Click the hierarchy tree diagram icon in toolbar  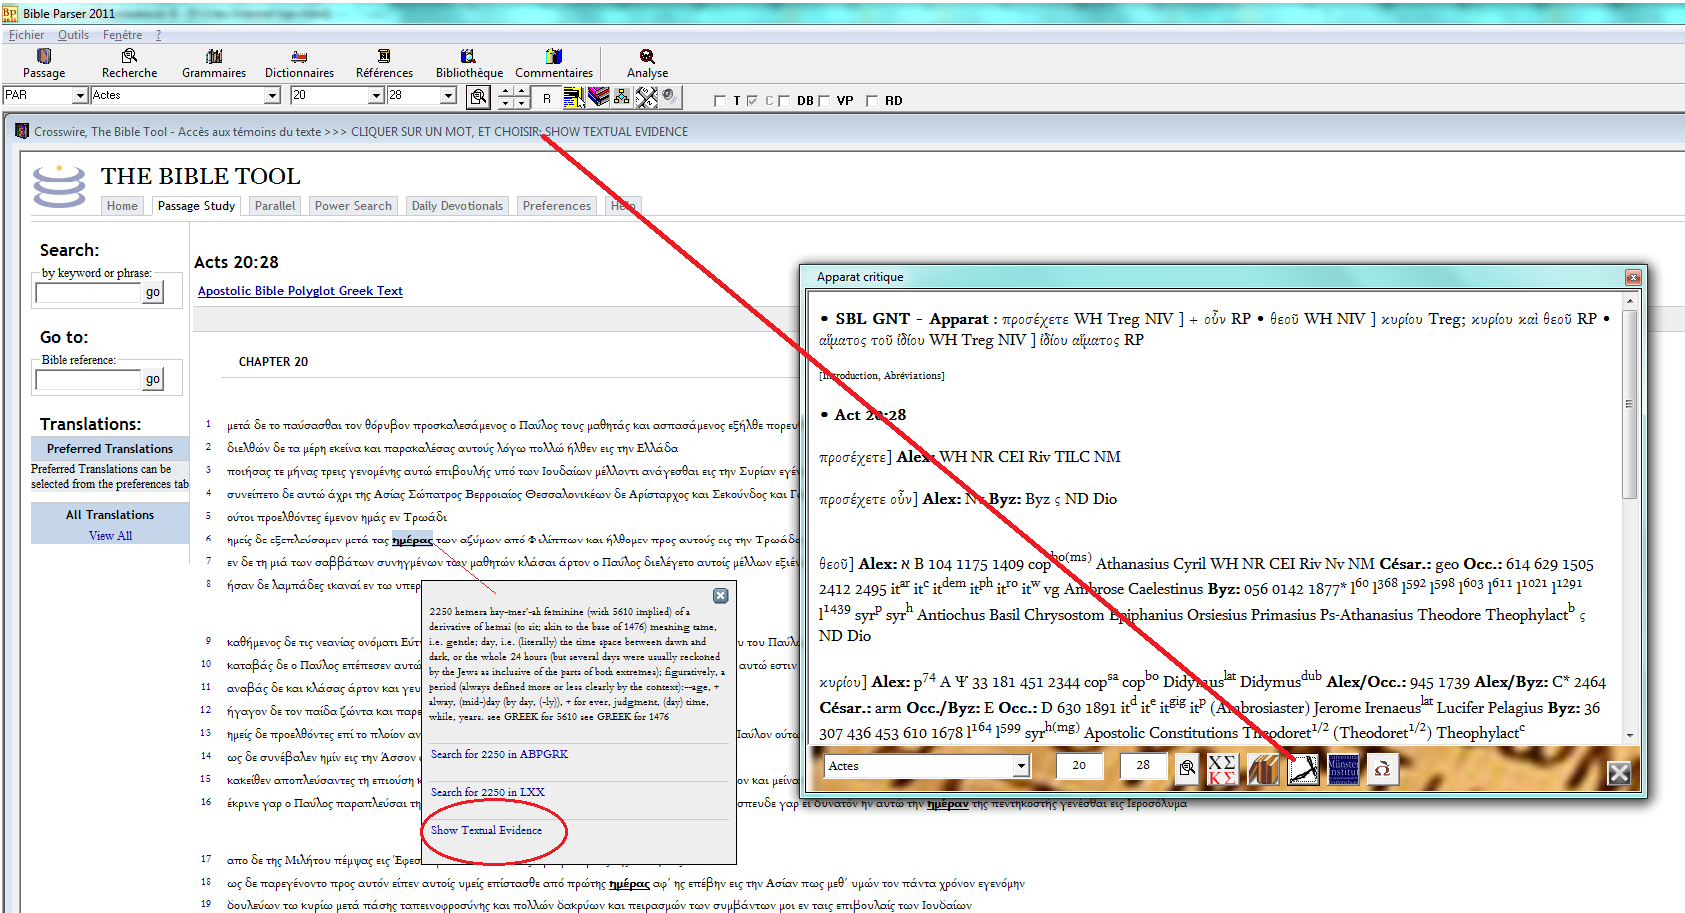click(622, 96)
